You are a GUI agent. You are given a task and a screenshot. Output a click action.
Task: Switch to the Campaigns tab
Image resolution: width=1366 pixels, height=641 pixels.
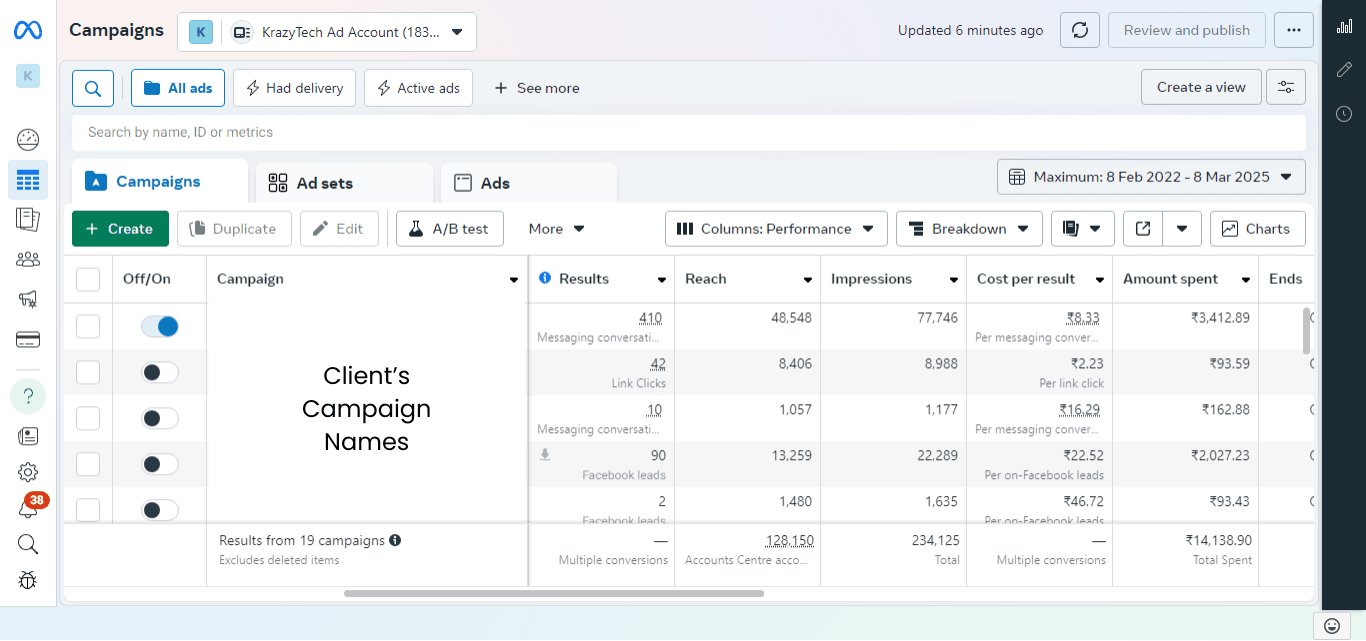[159, 182]
